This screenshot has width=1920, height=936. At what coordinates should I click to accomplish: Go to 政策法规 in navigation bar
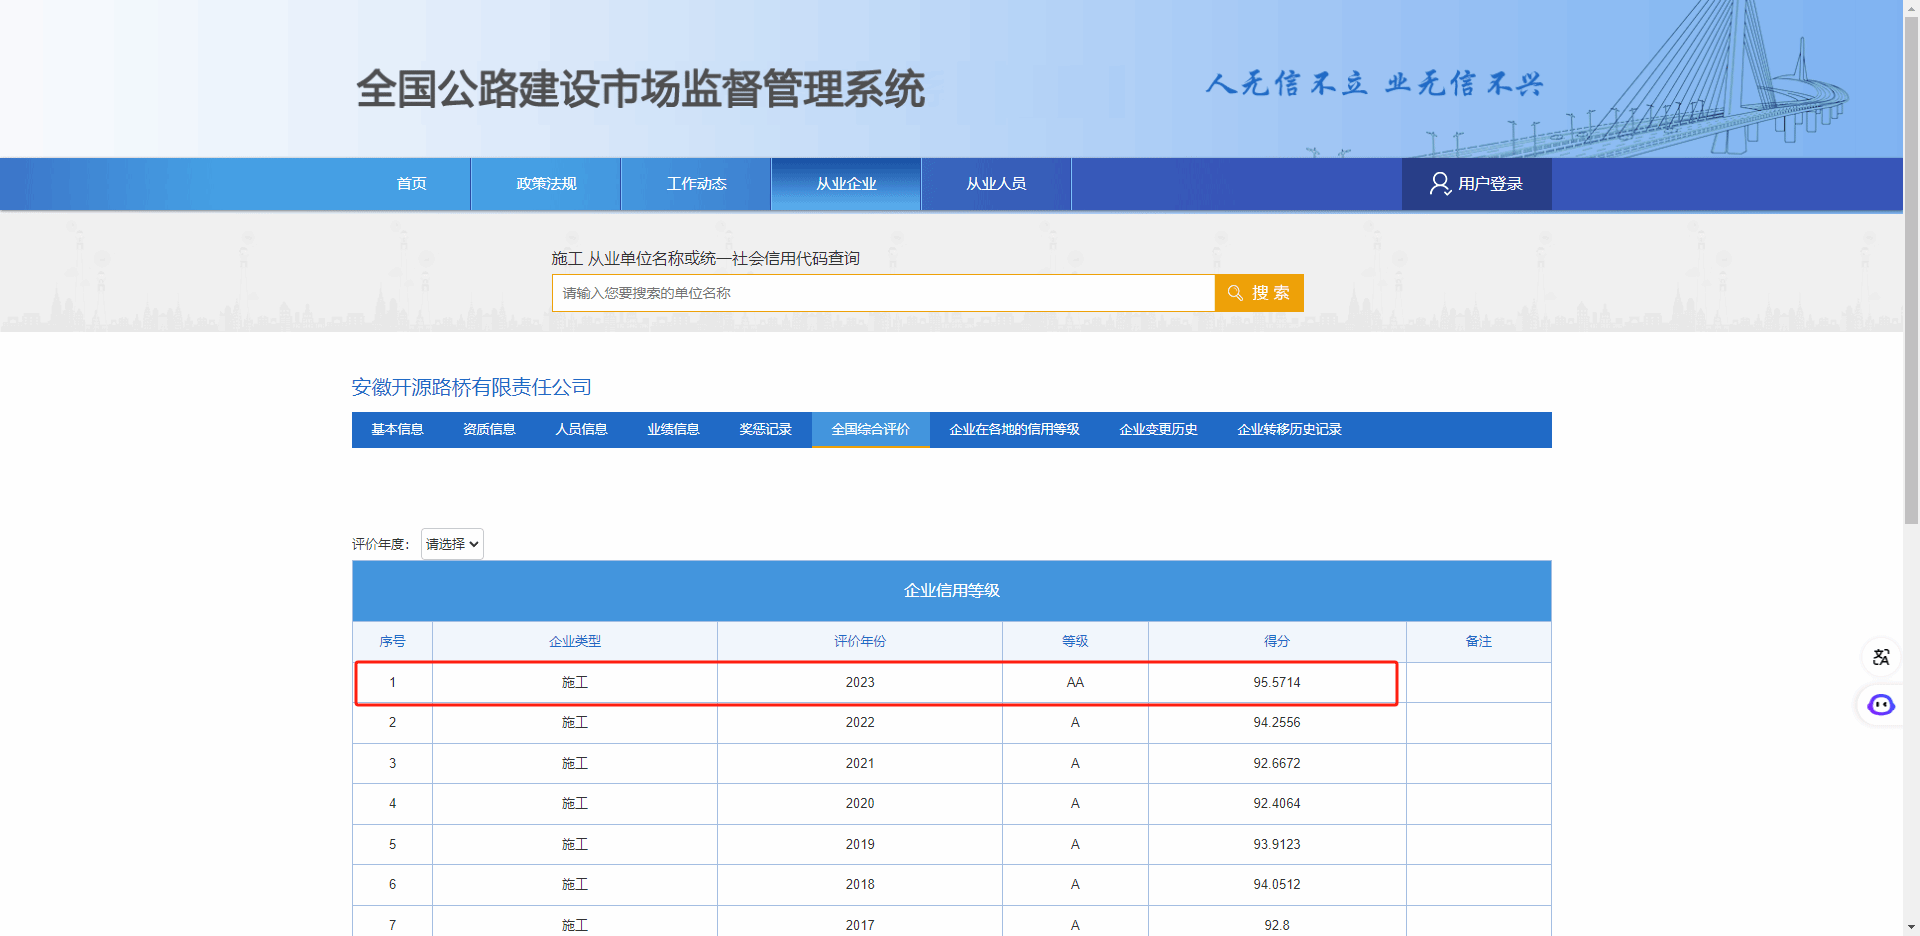pos(546,184)
